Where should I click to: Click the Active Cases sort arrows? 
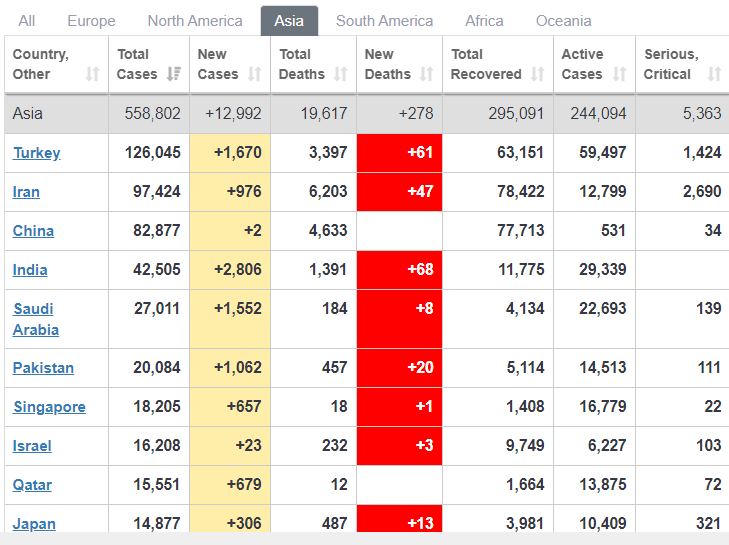click(x=620, y=74)
